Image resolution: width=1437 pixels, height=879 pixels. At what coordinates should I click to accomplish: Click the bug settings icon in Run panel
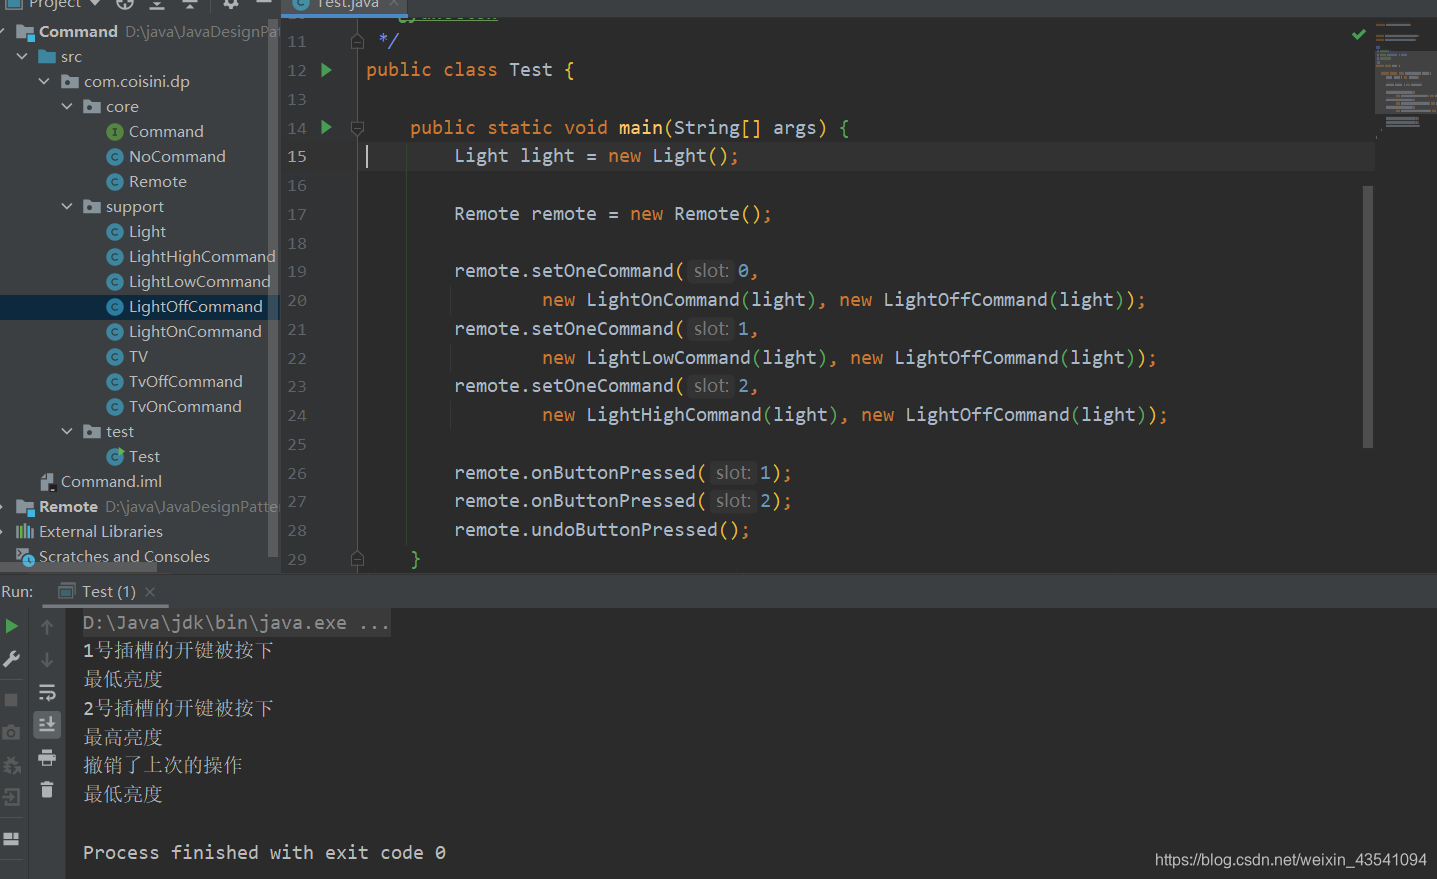coord(12,765)
